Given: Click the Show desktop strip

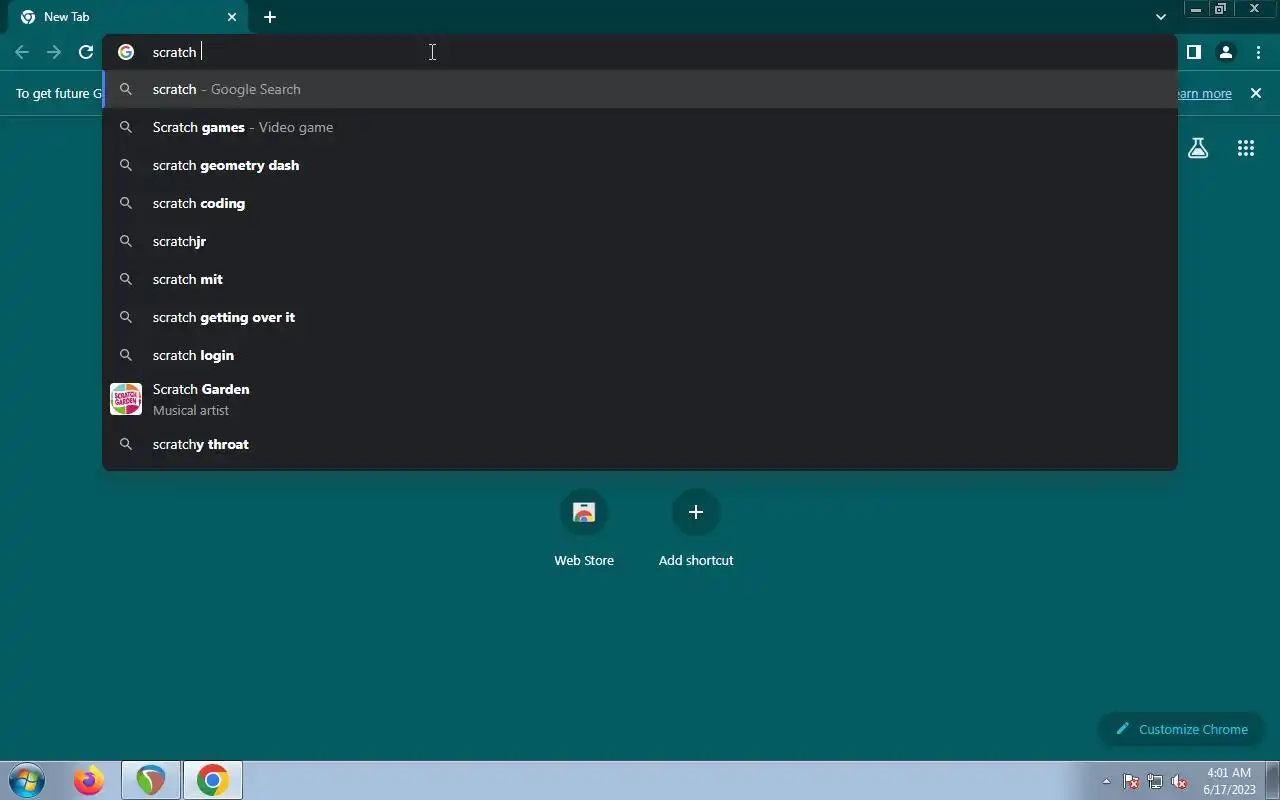Looking at the screenshot, I should pos(1272,781).
